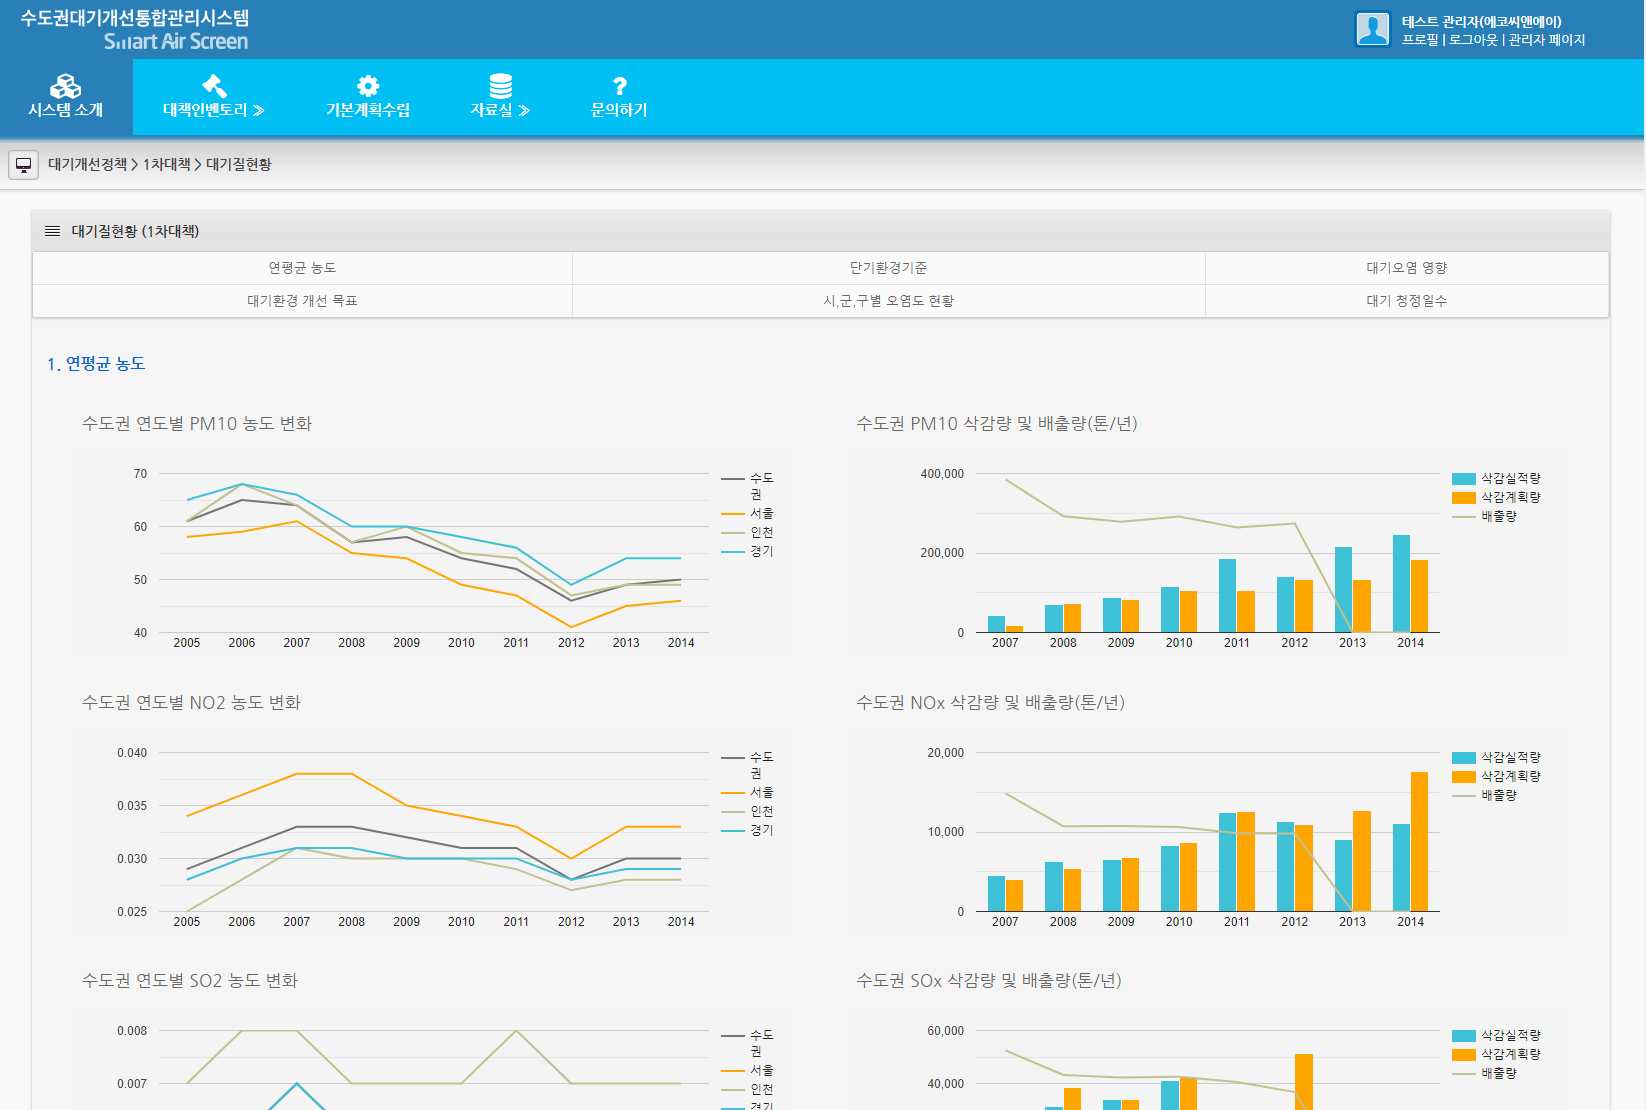The height and width of the screenshot is (1110, 1646).
Task: Click the 자료실 database icon
Action: point(501,86)
